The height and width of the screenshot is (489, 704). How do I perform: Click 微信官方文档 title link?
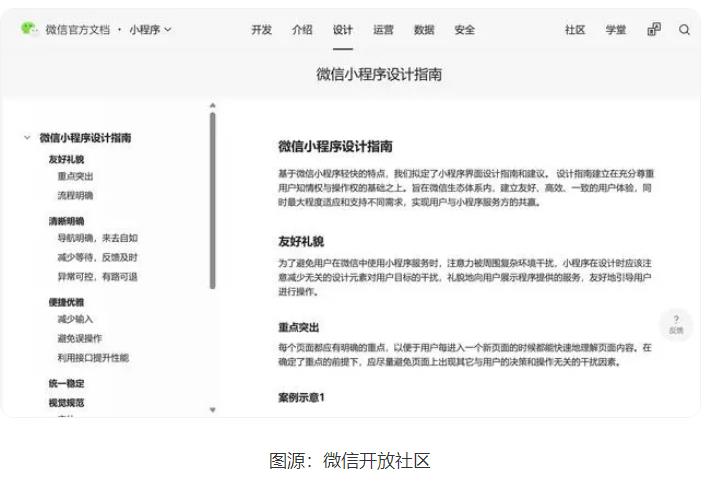click(x=78, y=30)
